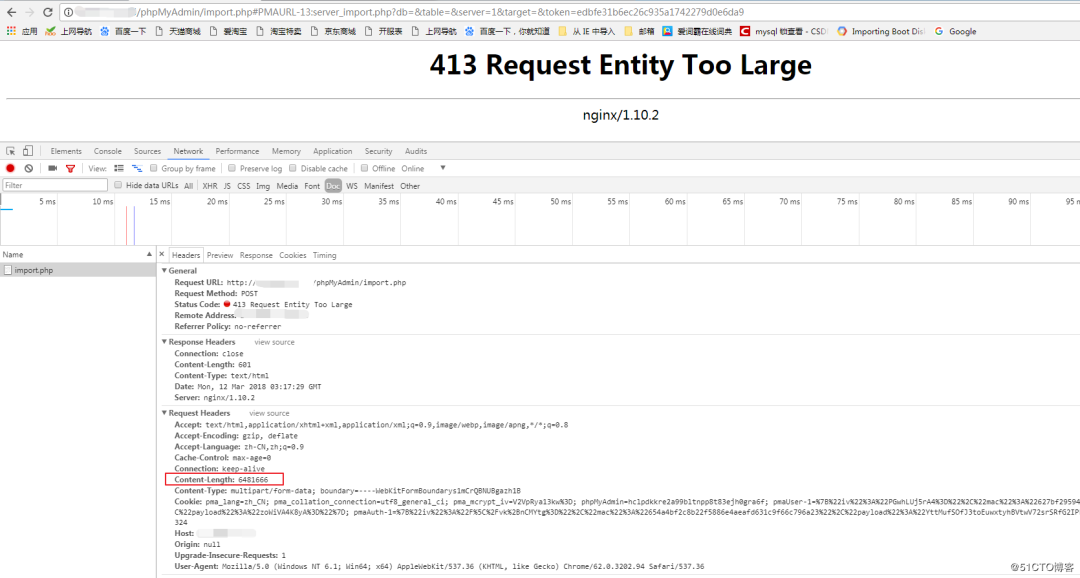Viewport: 1080px width, 578px height.
Task: Open the Security panel
Action: [378, 151]
